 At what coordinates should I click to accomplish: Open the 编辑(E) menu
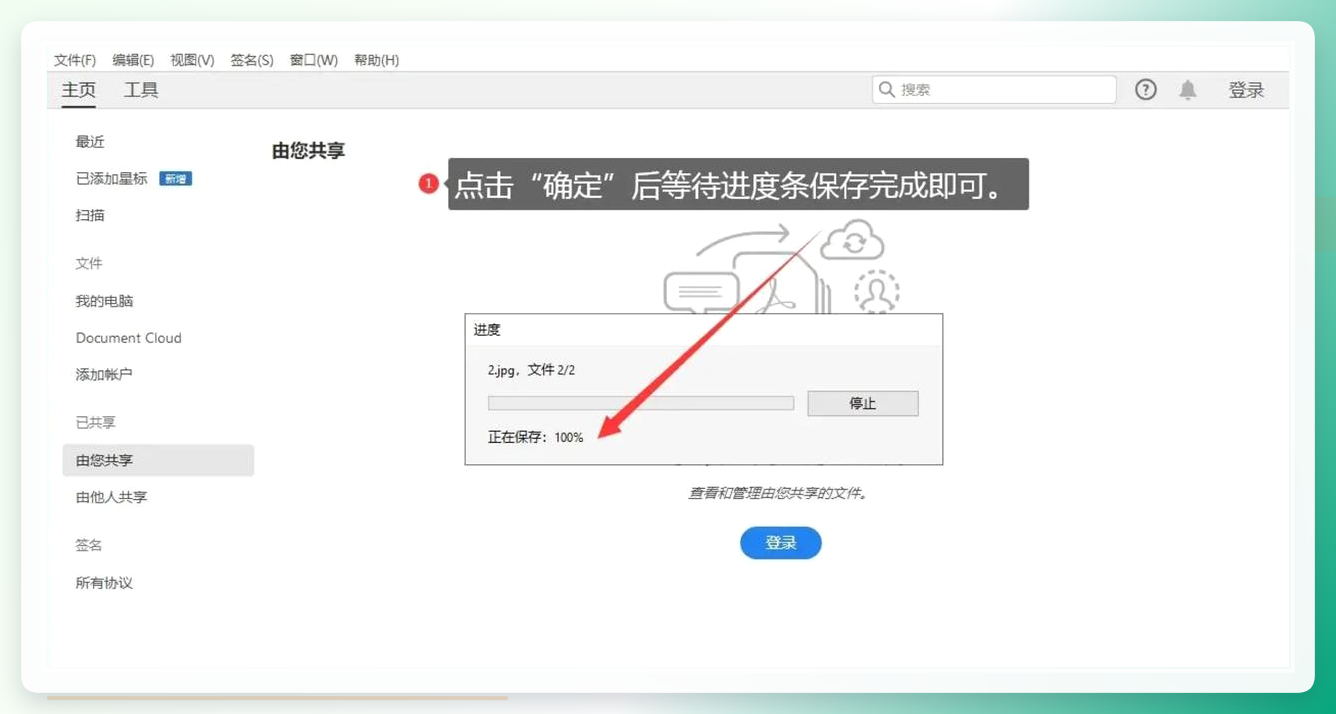click(x=133, y=60)
